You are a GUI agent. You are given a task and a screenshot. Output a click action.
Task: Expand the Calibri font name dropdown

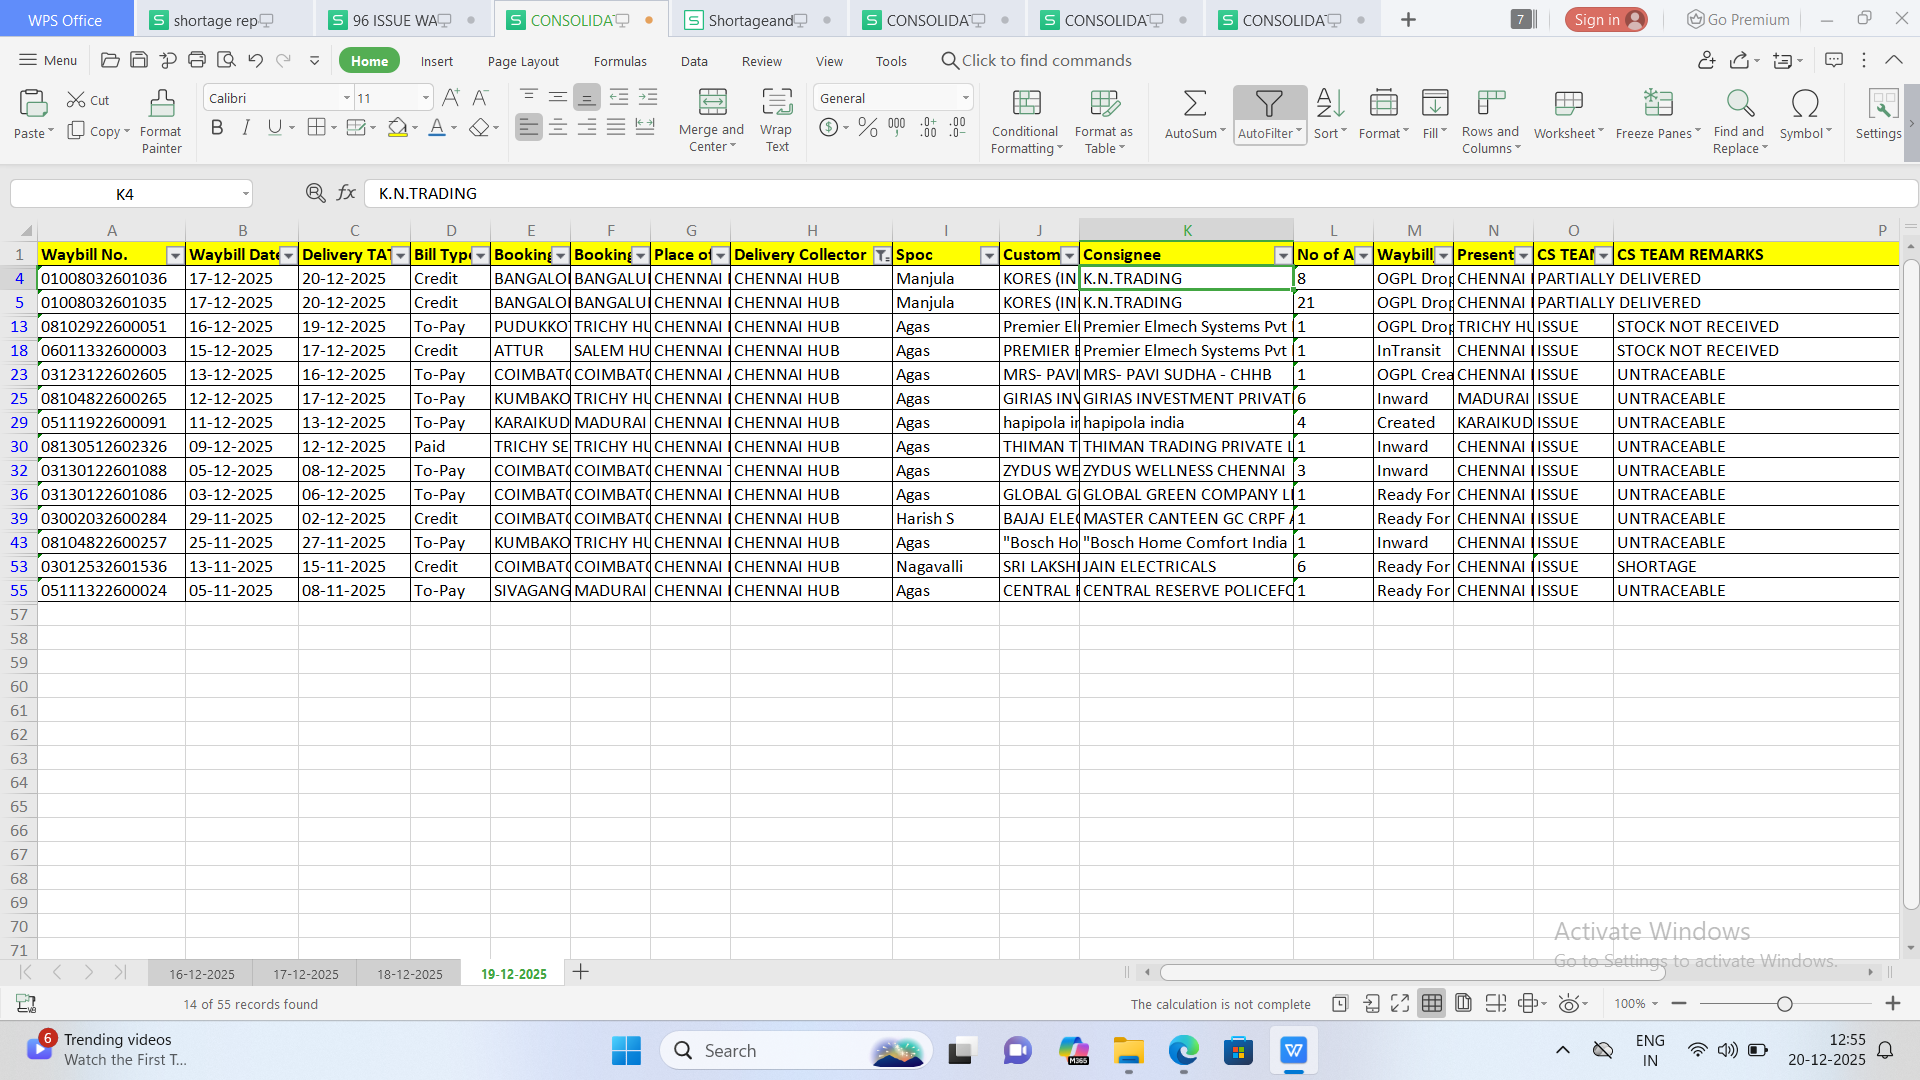346,98
